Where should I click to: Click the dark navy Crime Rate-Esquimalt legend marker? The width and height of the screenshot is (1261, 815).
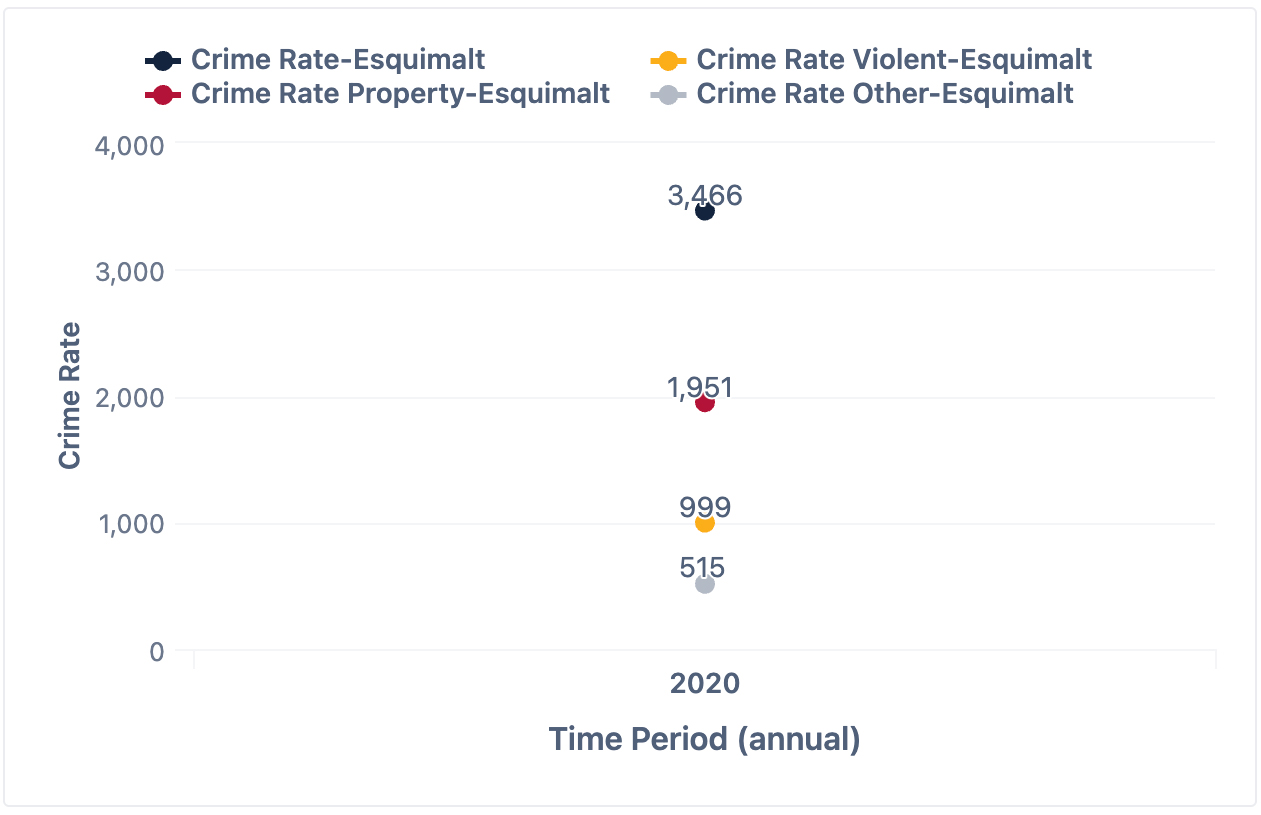coord(163,60)
